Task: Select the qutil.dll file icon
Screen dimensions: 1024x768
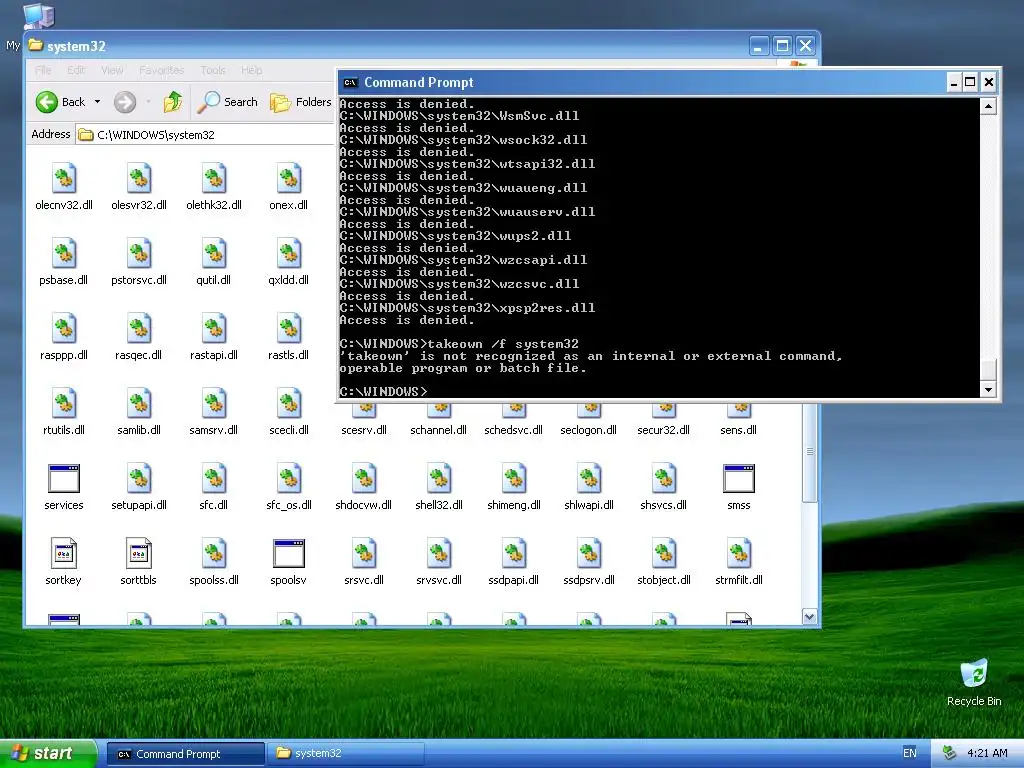Action: click(214, 253)
